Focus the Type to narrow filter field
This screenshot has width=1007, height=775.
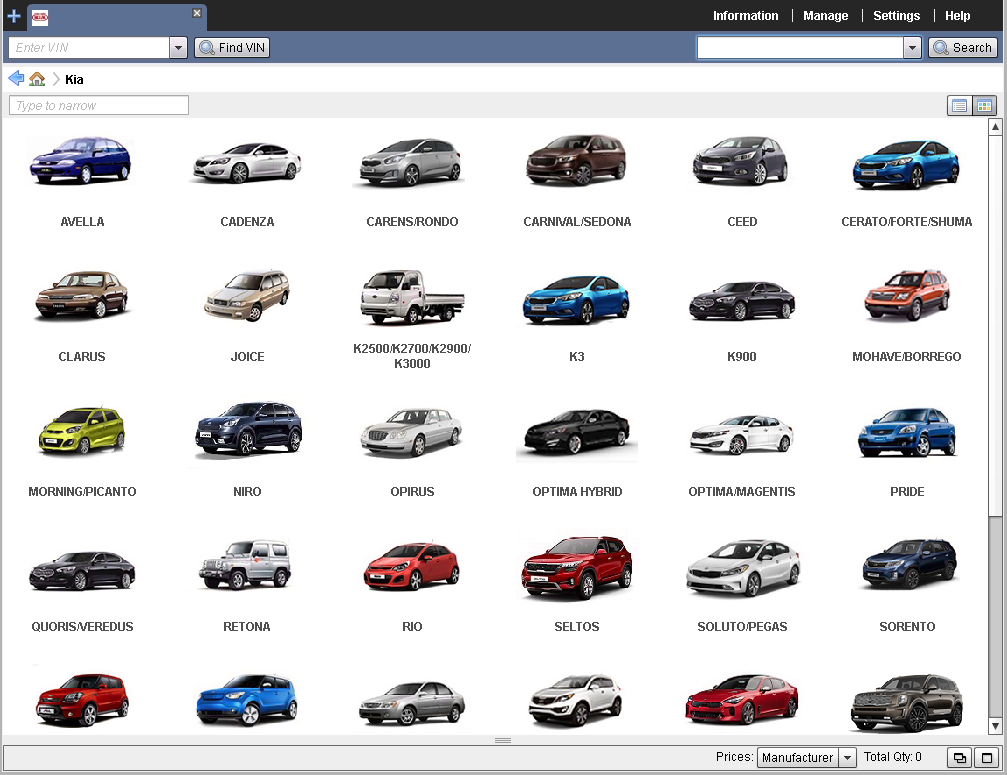point(99,106)
